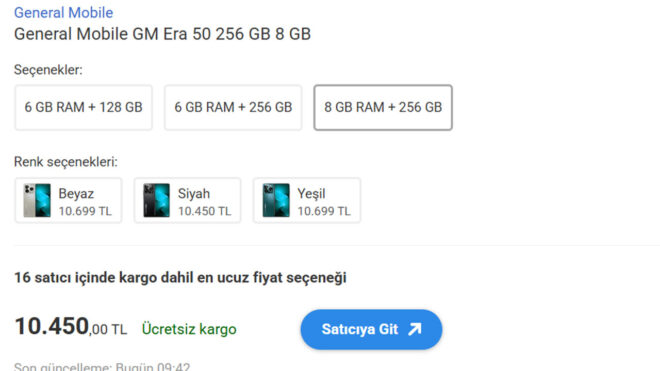The width and height of the screenshot is (660, 371).
Task: Choose the 6 GB RAM + 256 GB variant
Action: [233, 107]
